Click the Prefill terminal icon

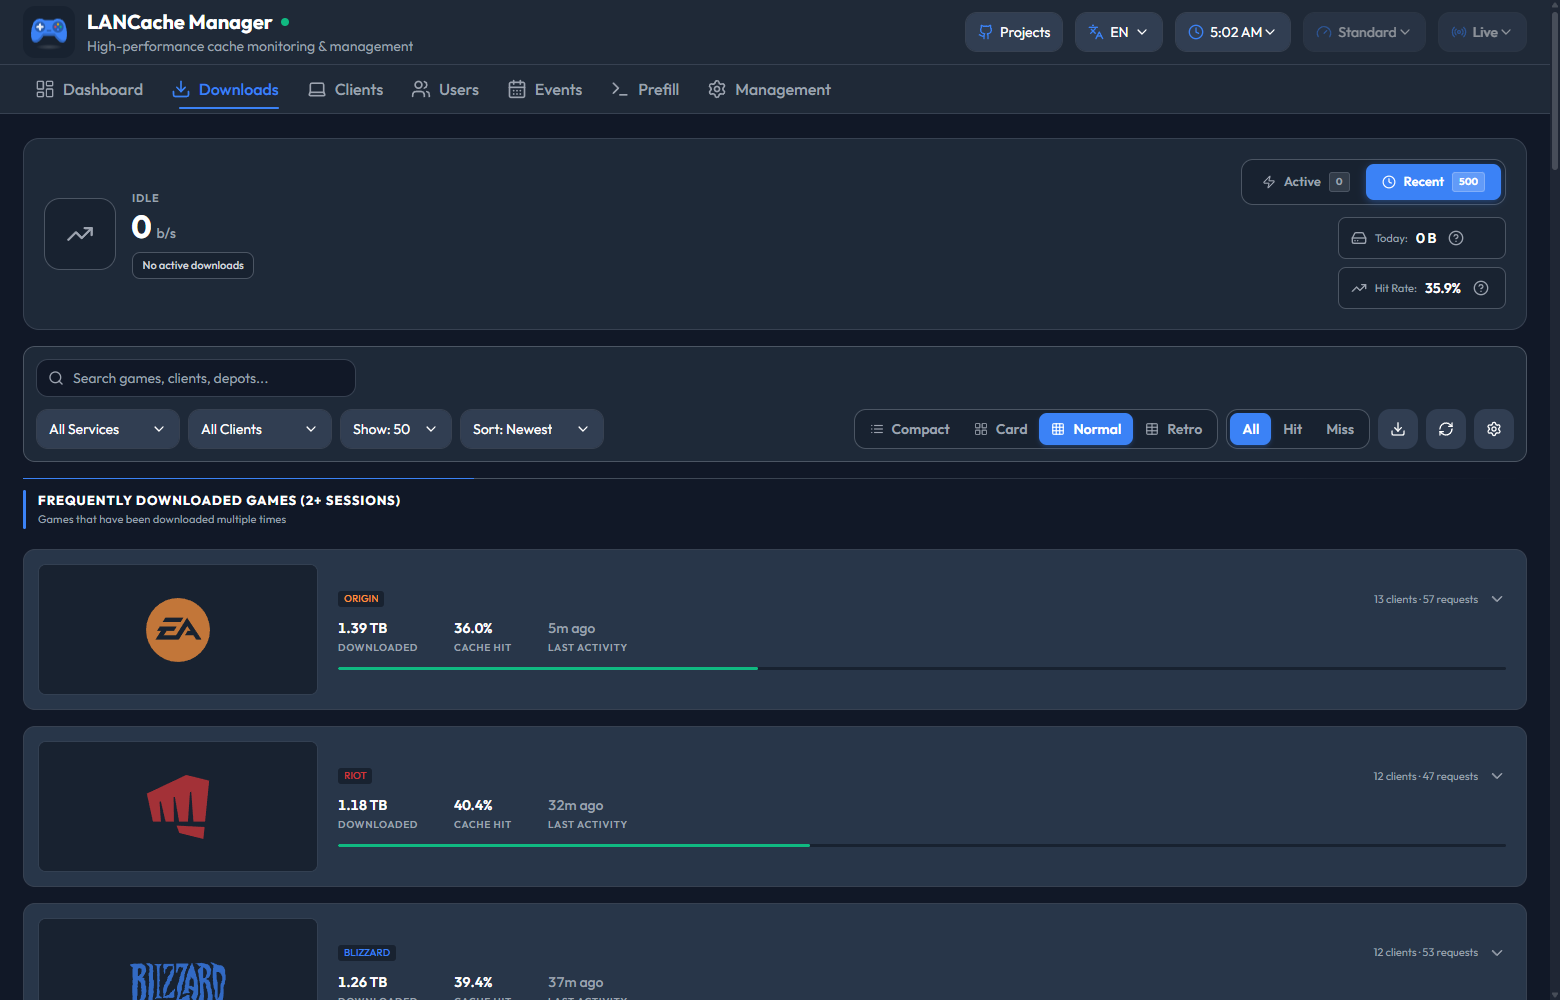click(620, 89)
